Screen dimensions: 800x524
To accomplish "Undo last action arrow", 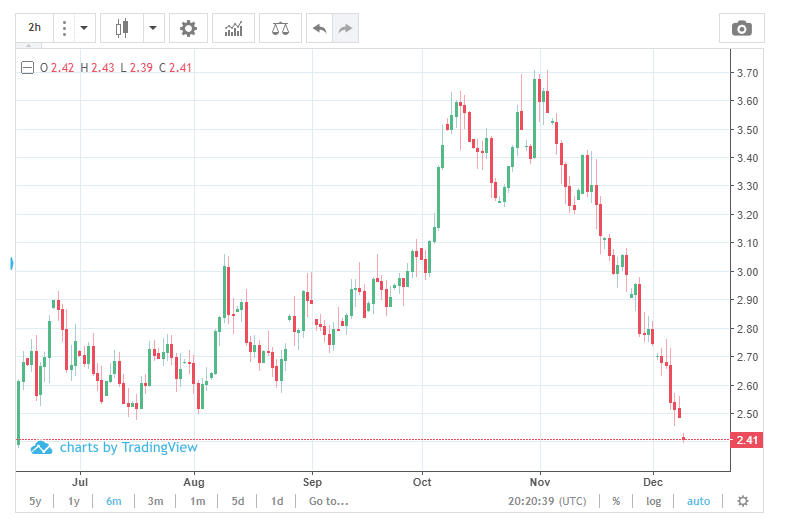I will pos(319,28).
